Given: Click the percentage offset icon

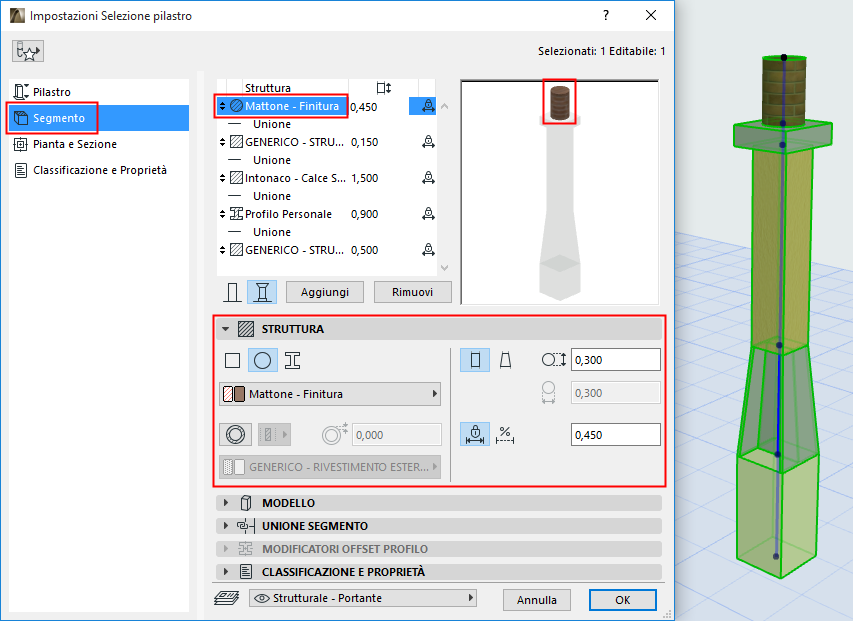Looking at the screenshot, I should pos(505,434).
